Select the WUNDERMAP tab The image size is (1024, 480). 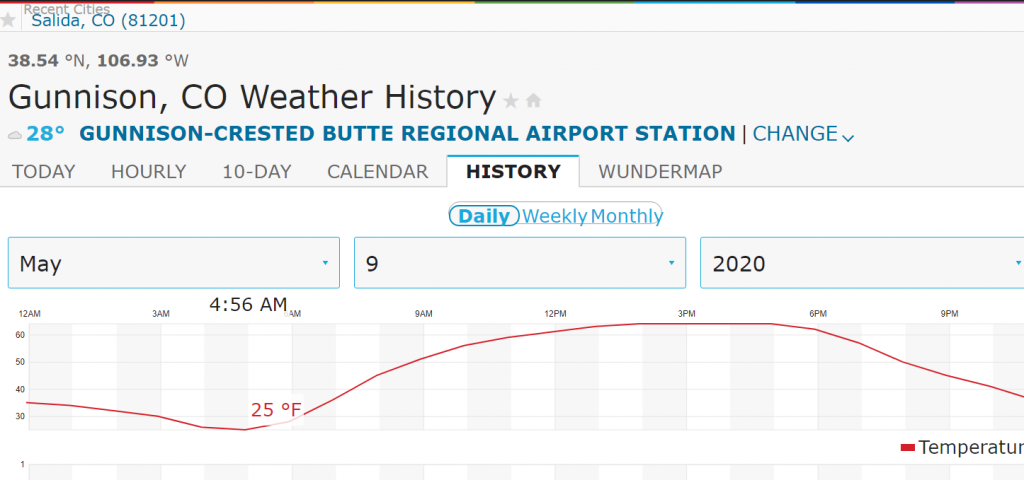pyautogui.click(x=660, y=171)
